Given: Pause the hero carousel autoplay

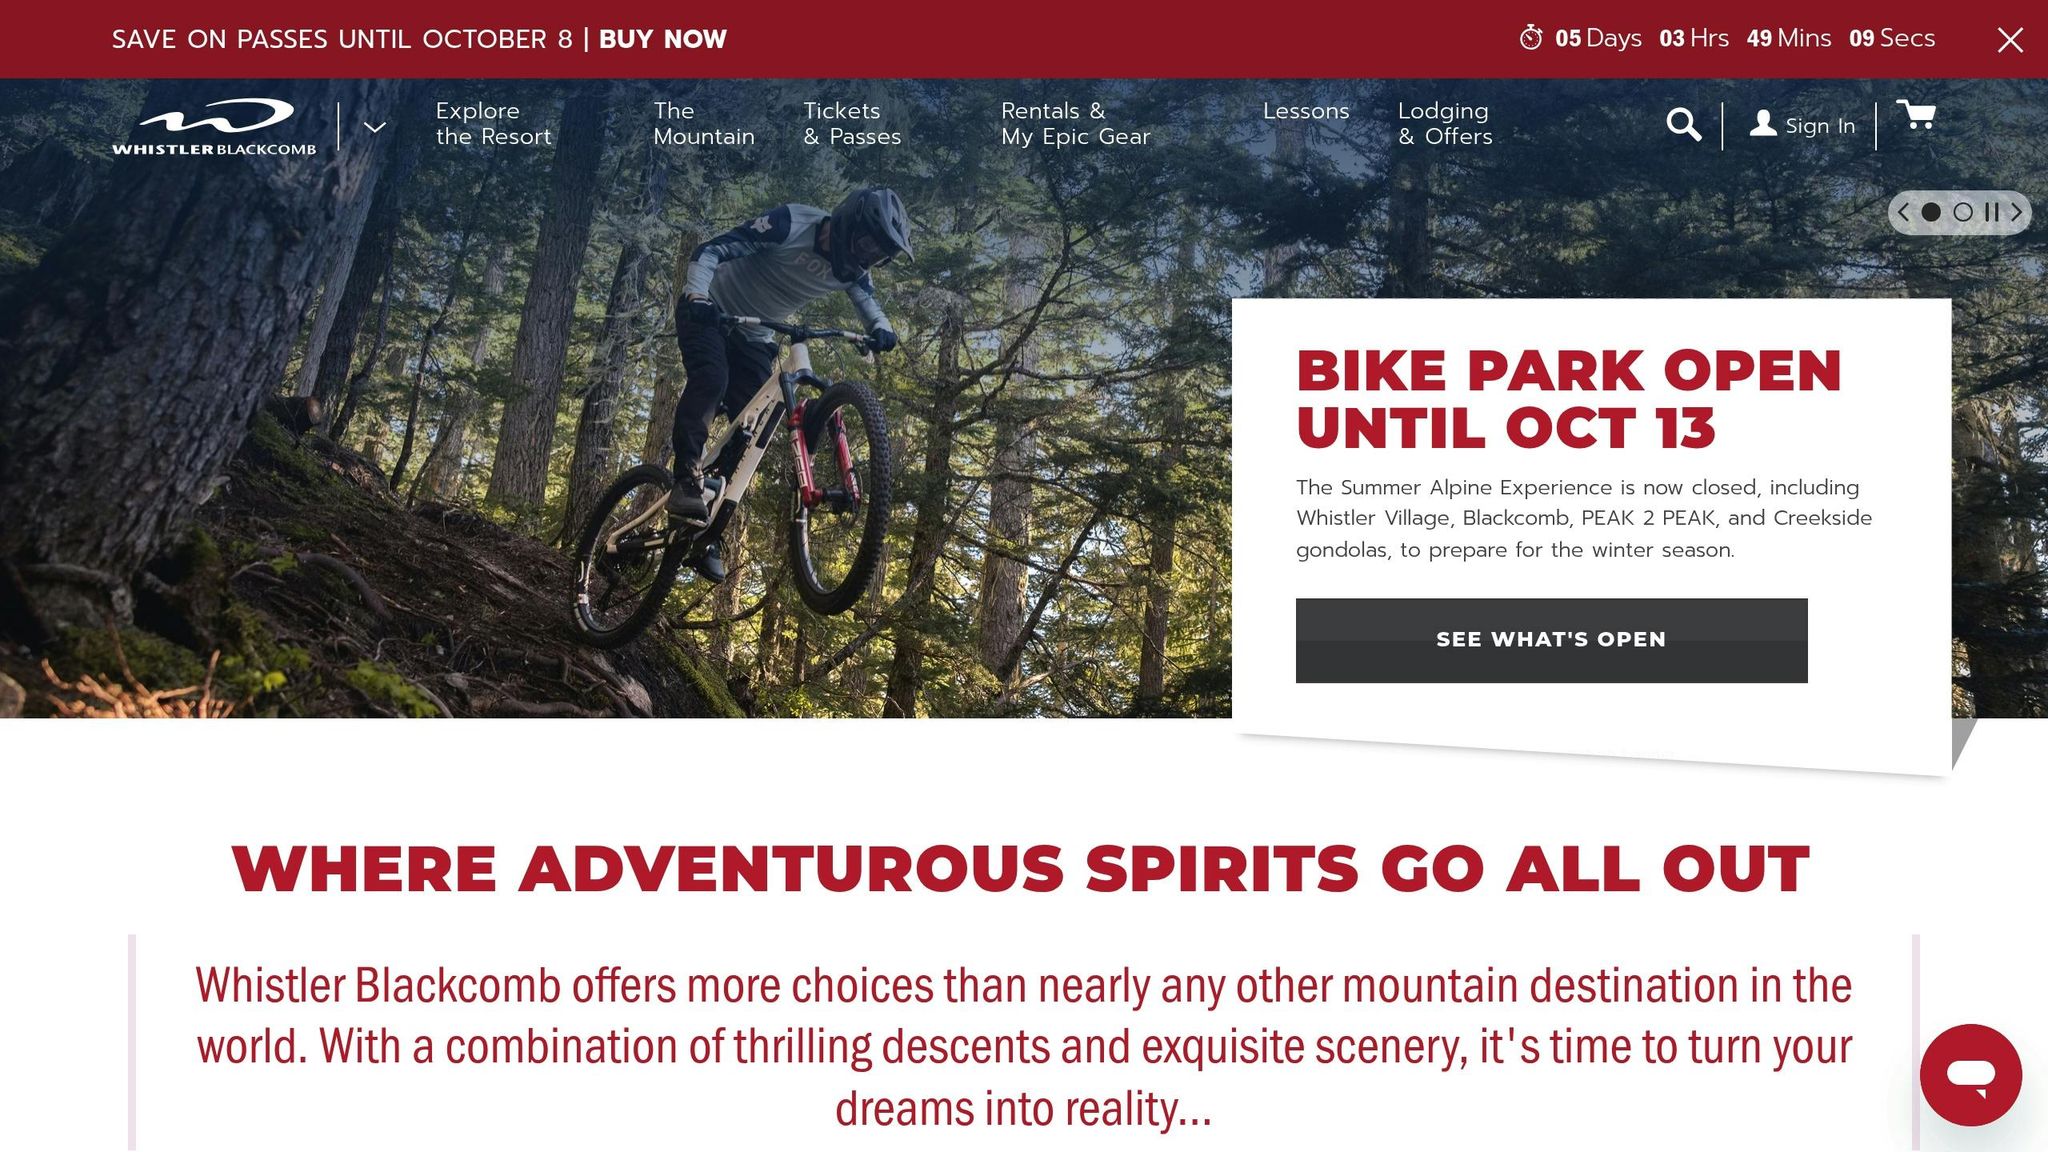Looking at the screenshot, I should tap(1992, 212).
